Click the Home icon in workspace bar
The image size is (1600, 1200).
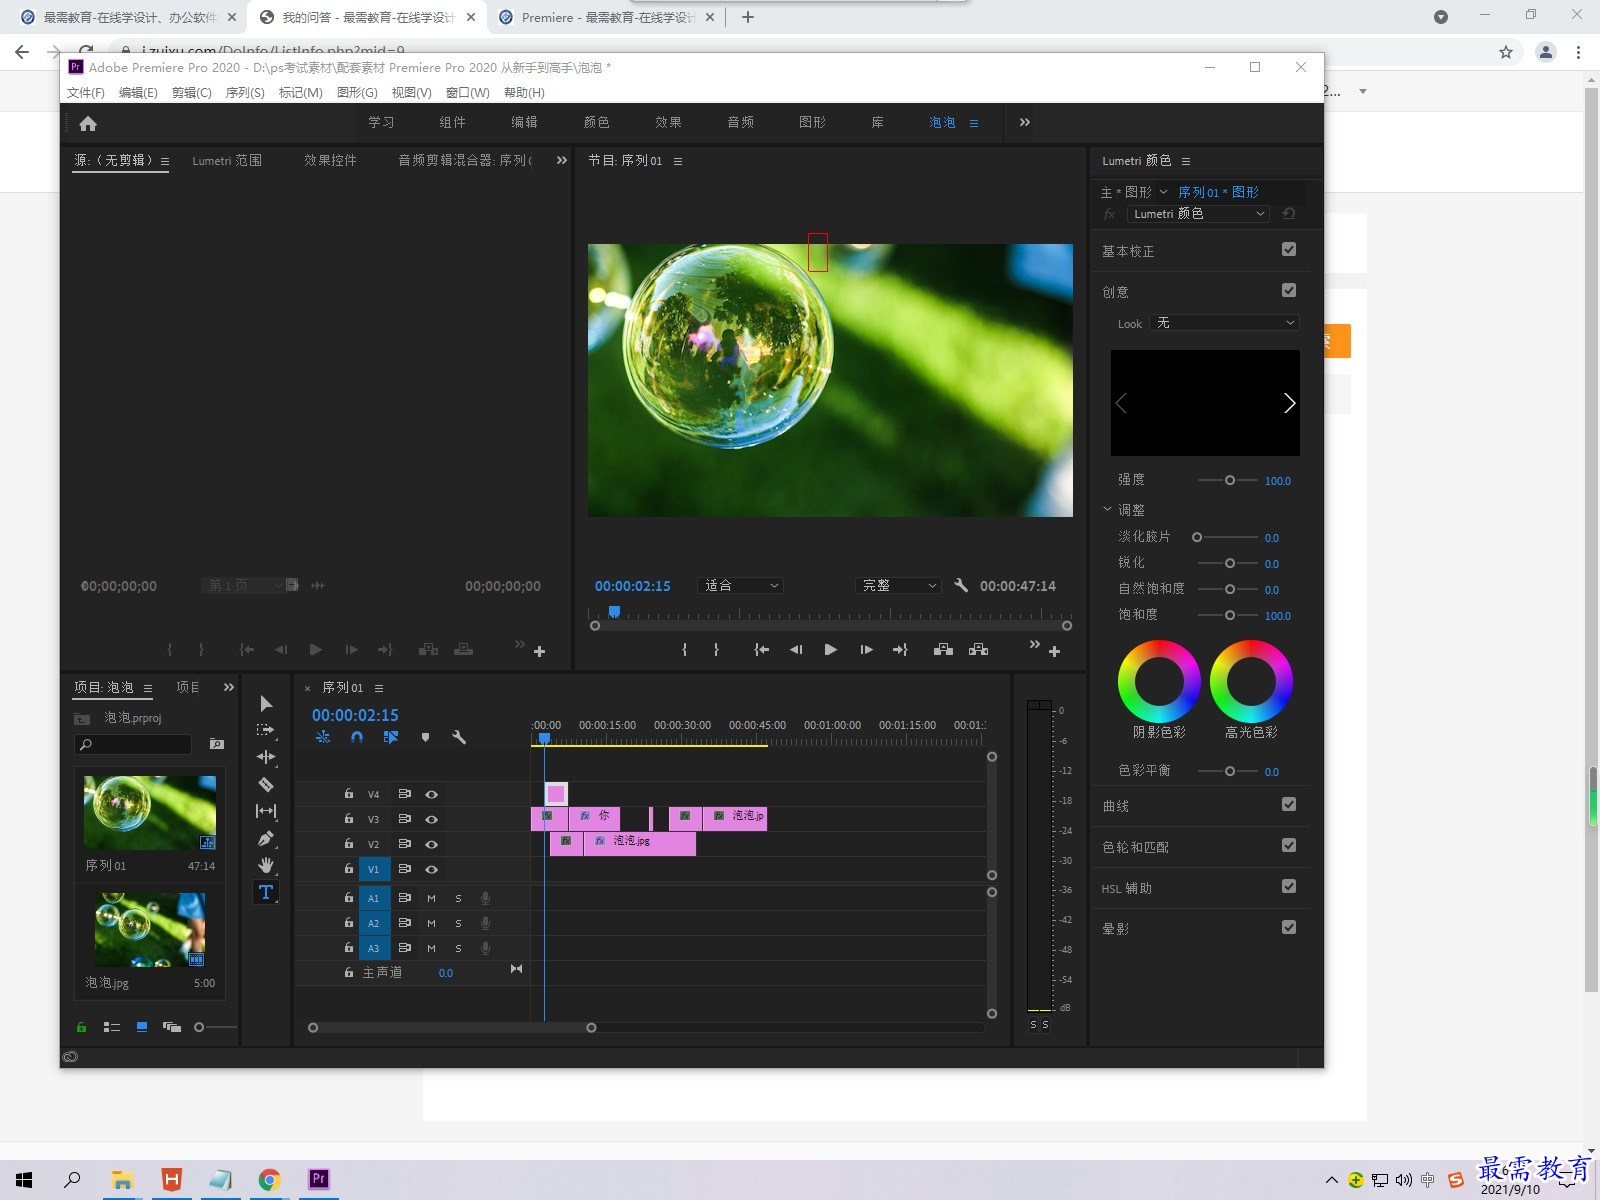point(88,123)
